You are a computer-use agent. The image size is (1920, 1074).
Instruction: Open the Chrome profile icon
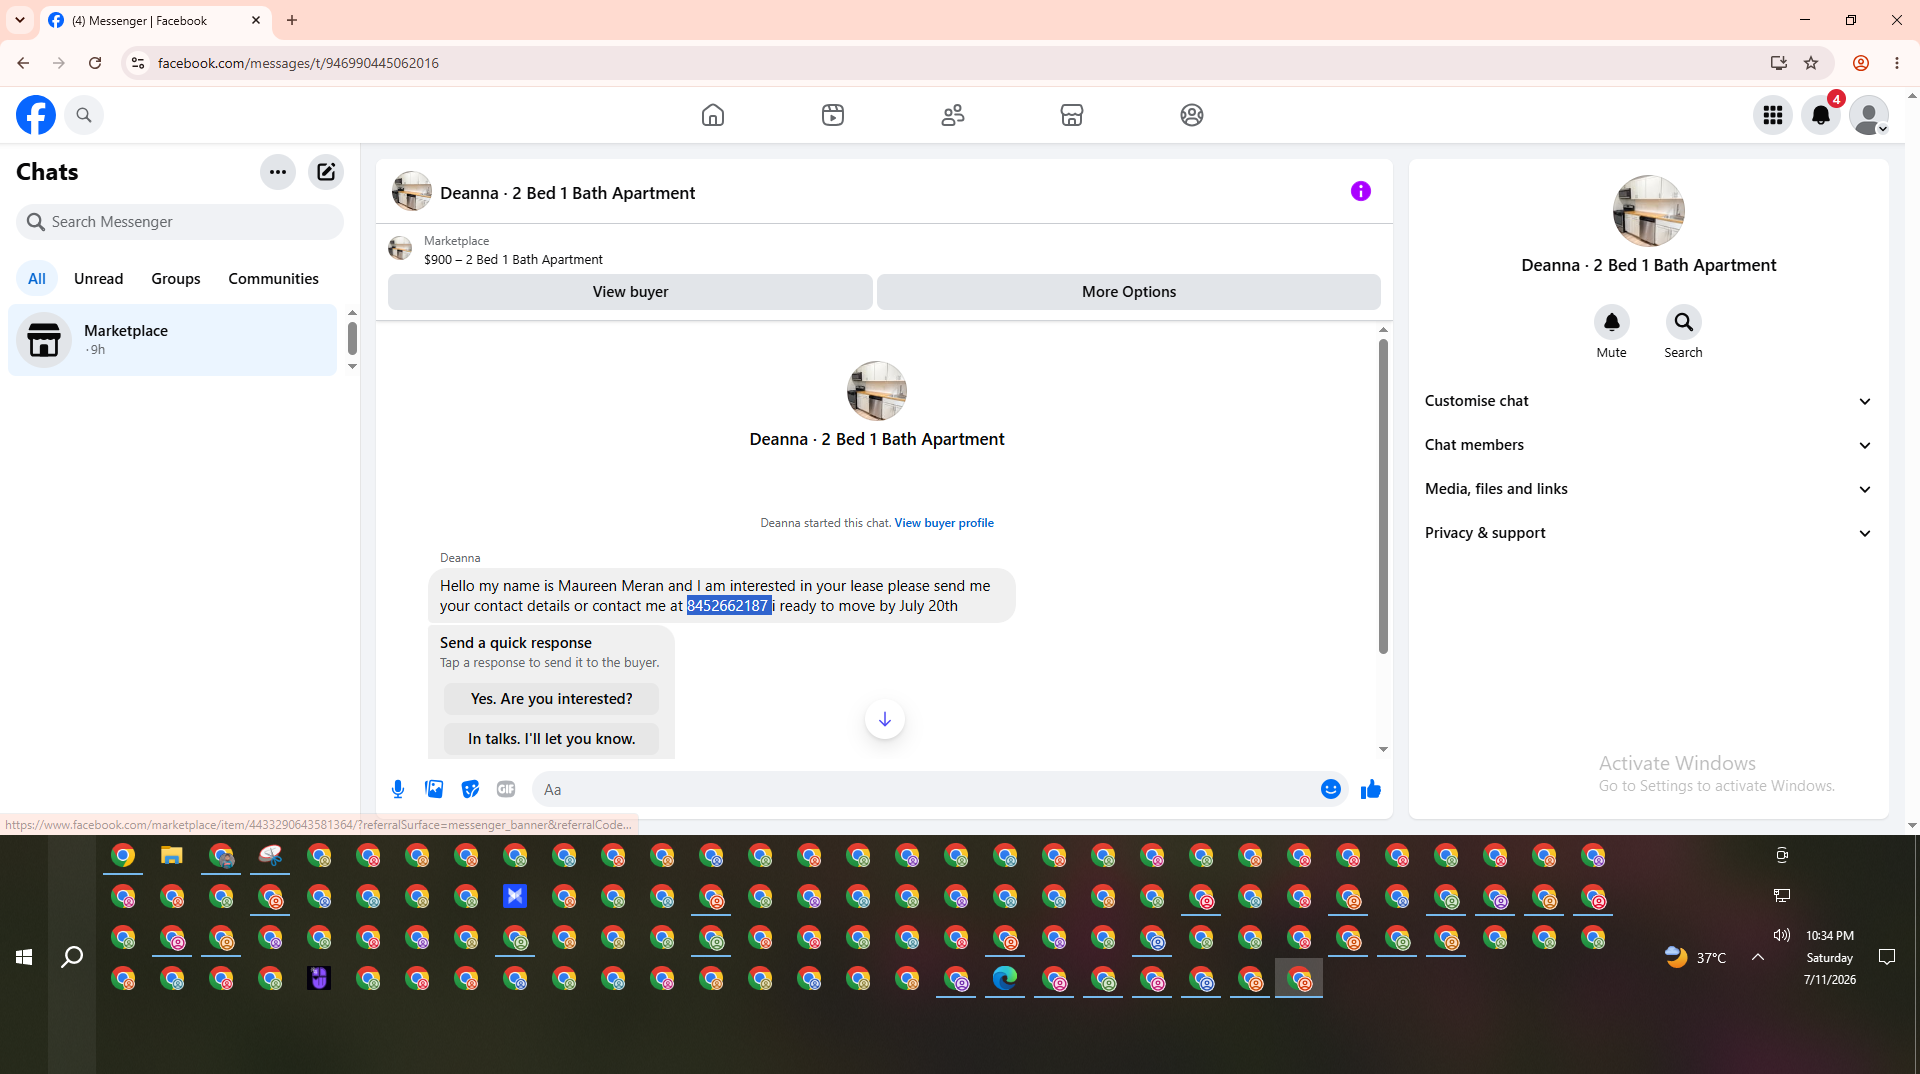tap(1861, 63)
